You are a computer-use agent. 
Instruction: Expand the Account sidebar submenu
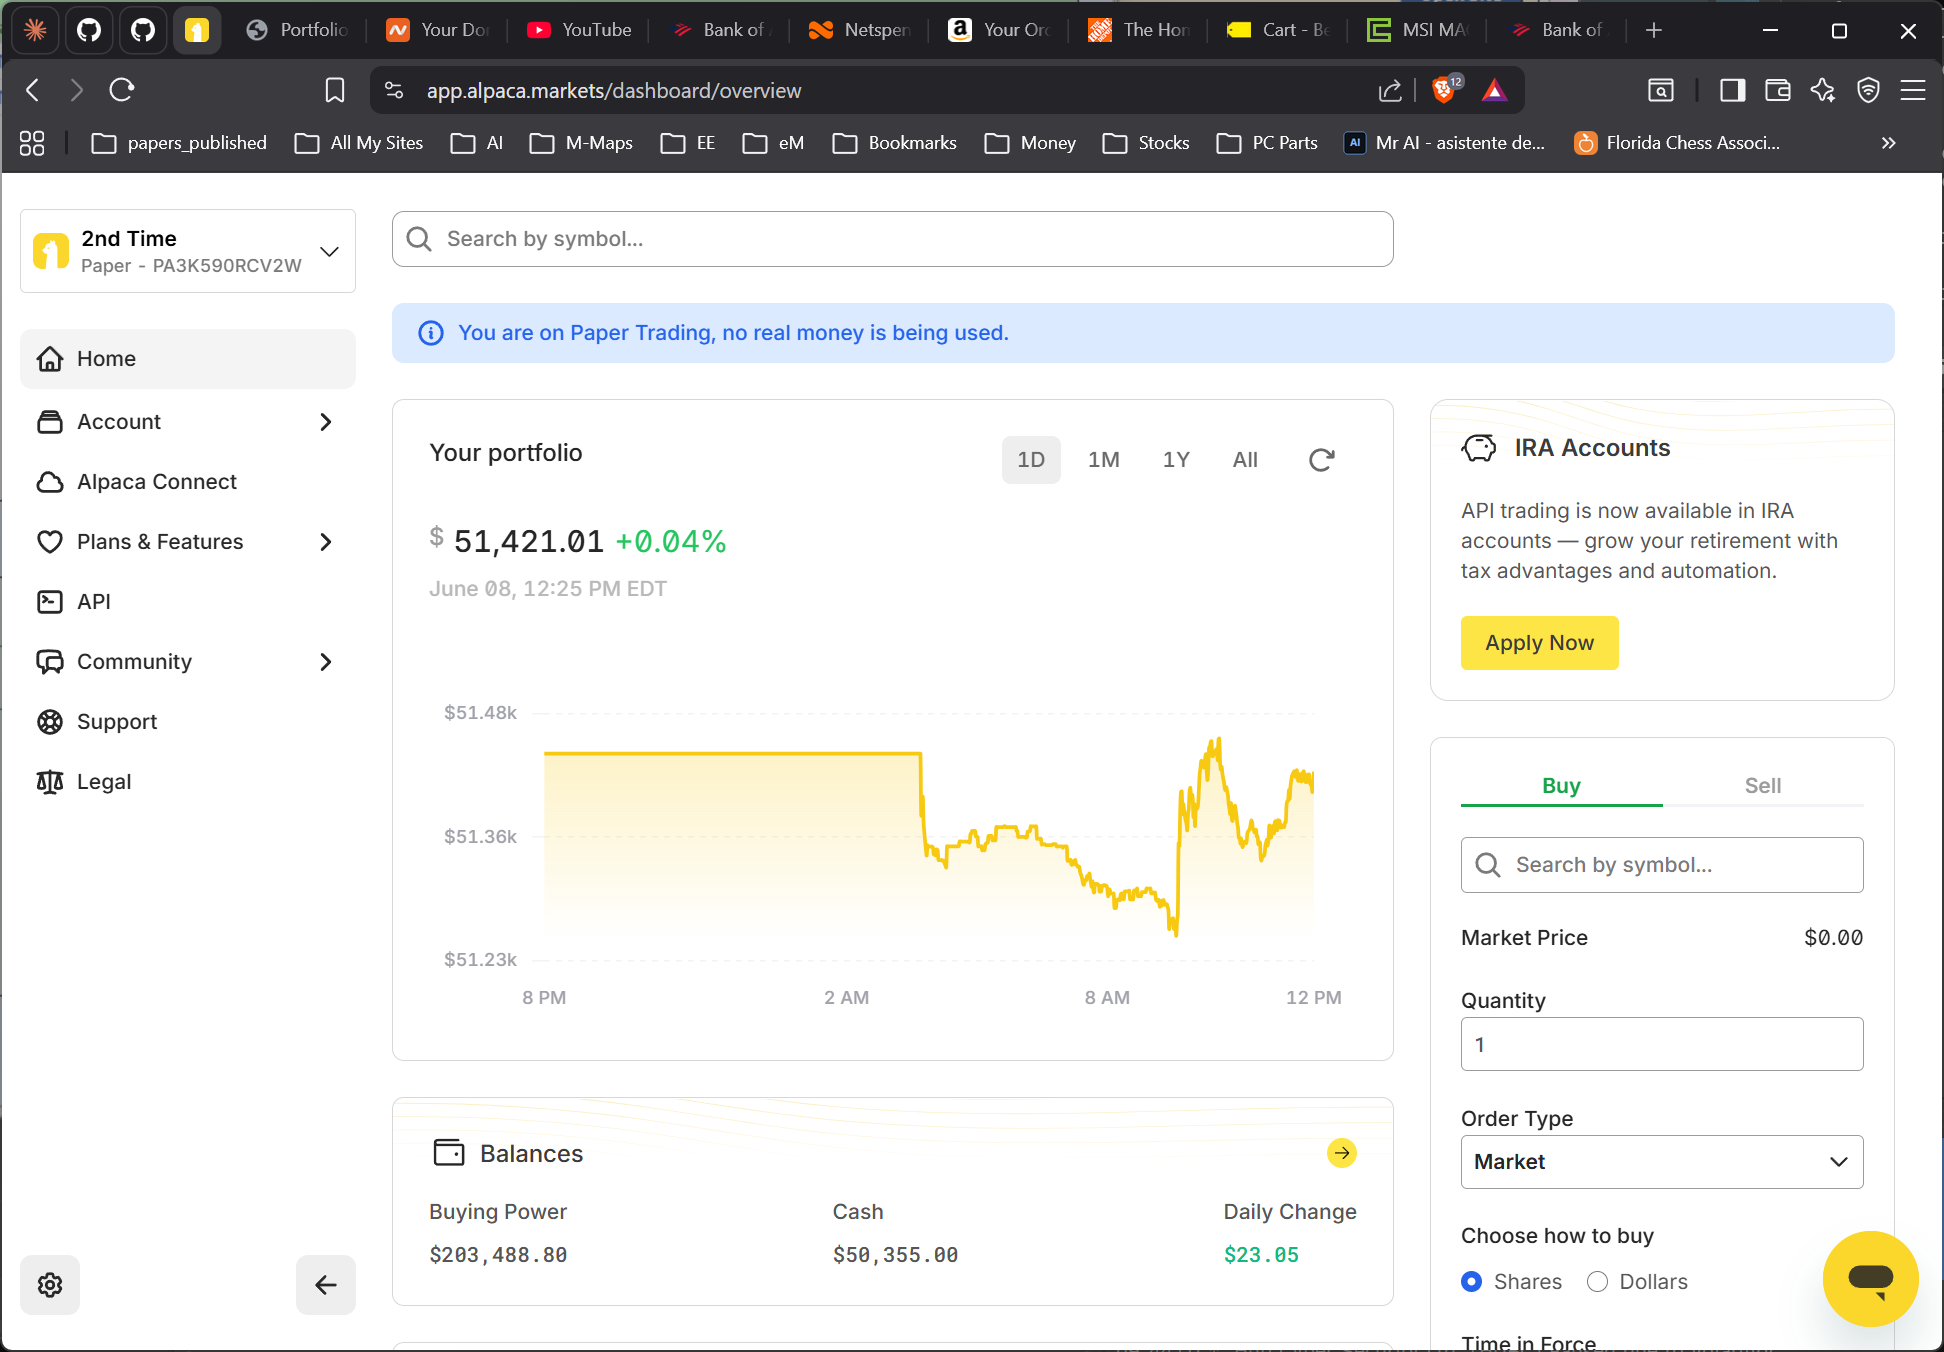coord(325,422)
